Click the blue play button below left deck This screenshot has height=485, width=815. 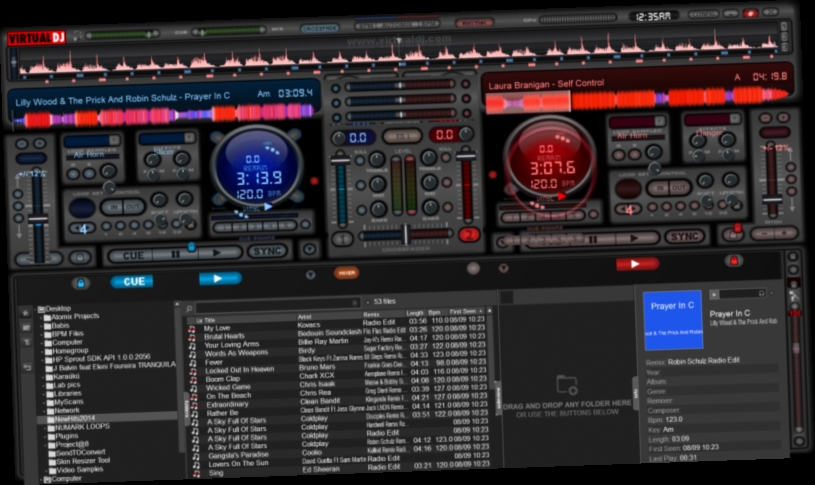pos(220,279)
